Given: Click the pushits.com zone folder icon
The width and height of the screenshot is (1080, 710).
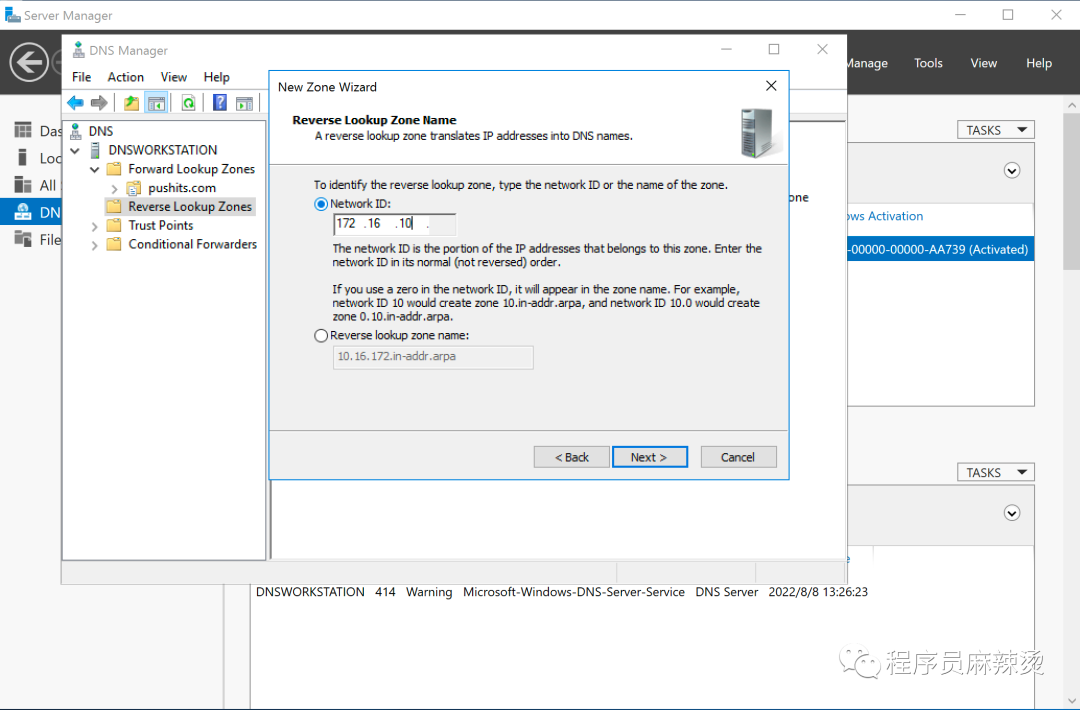Looking at the screenshot, I should tap(134, 188).
